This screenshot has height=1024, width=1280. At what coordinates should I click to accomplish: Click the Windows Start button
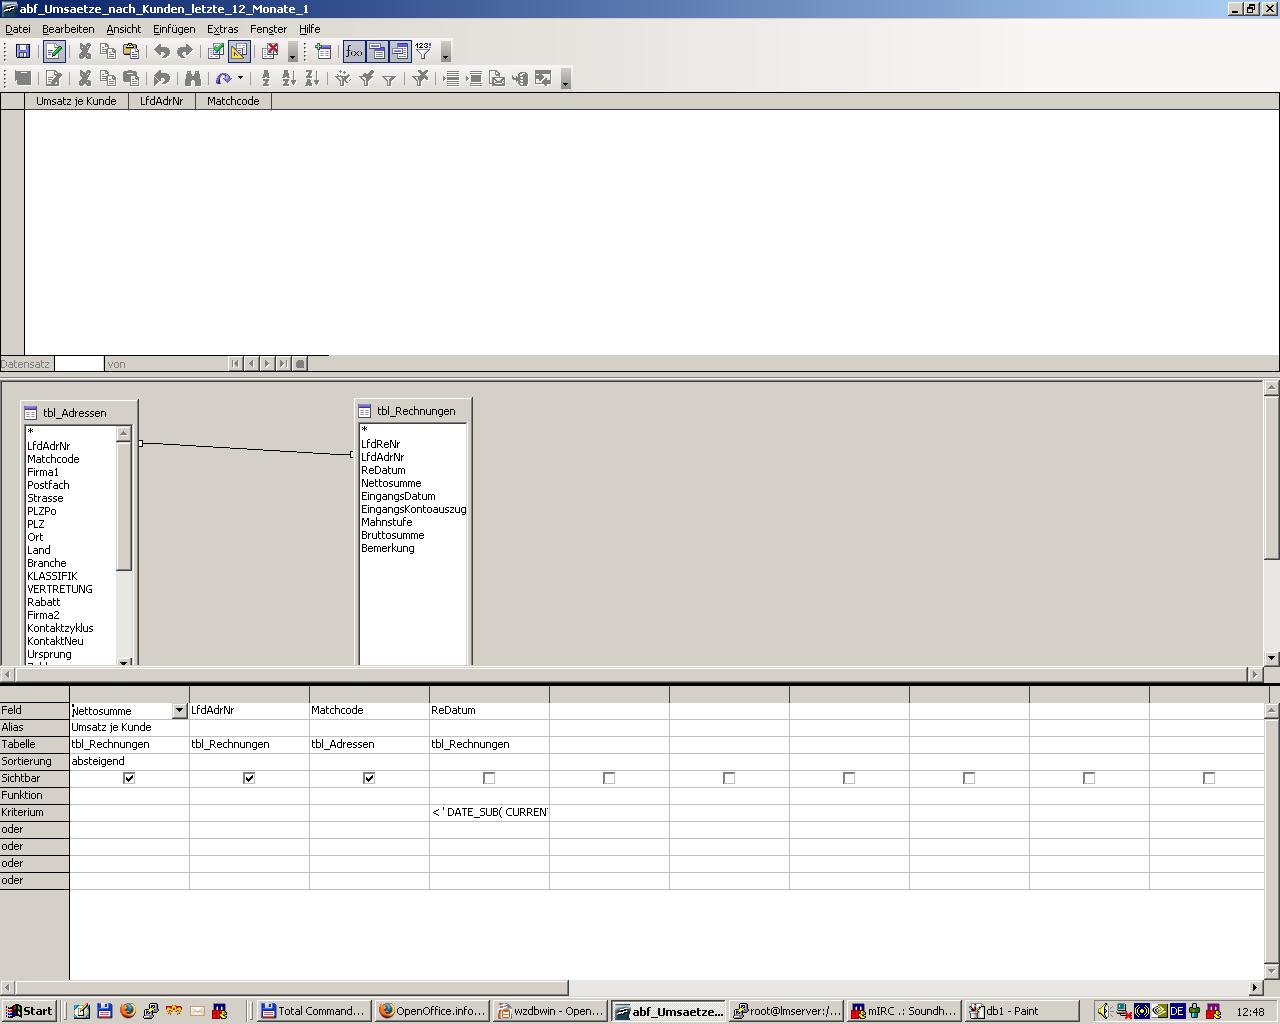tap(29, 1011)
